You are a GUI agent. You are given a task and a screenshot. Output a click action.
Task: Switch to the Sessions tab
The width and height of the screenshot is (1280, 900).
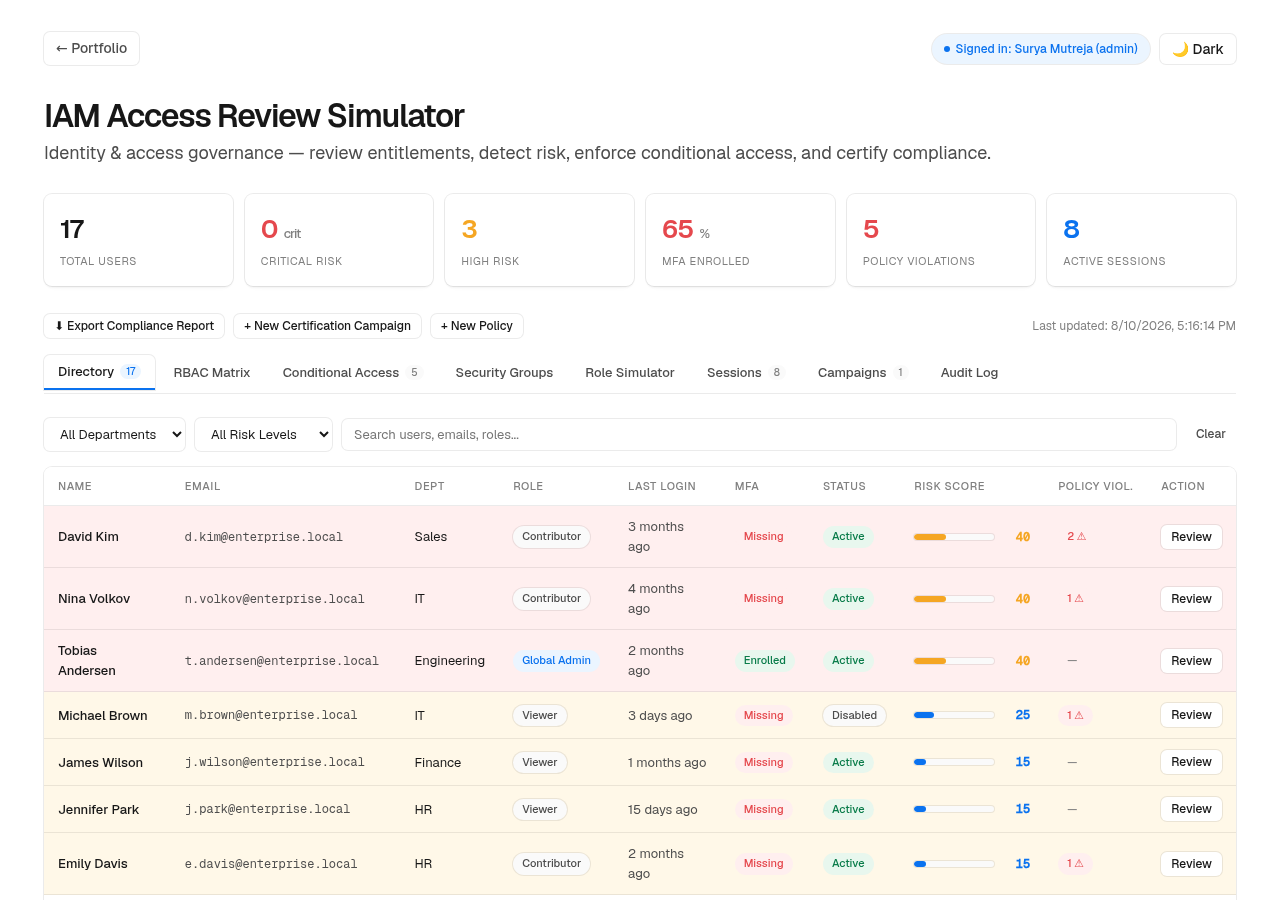745,373
